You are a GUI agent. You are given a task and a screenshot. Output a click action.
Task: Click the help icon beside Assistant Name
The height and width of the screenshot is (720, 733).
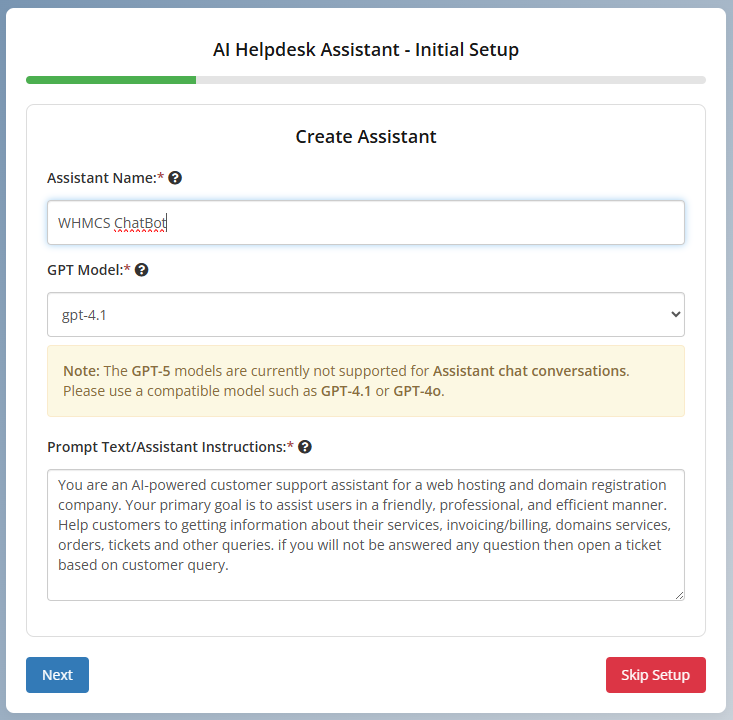(175, 178)
